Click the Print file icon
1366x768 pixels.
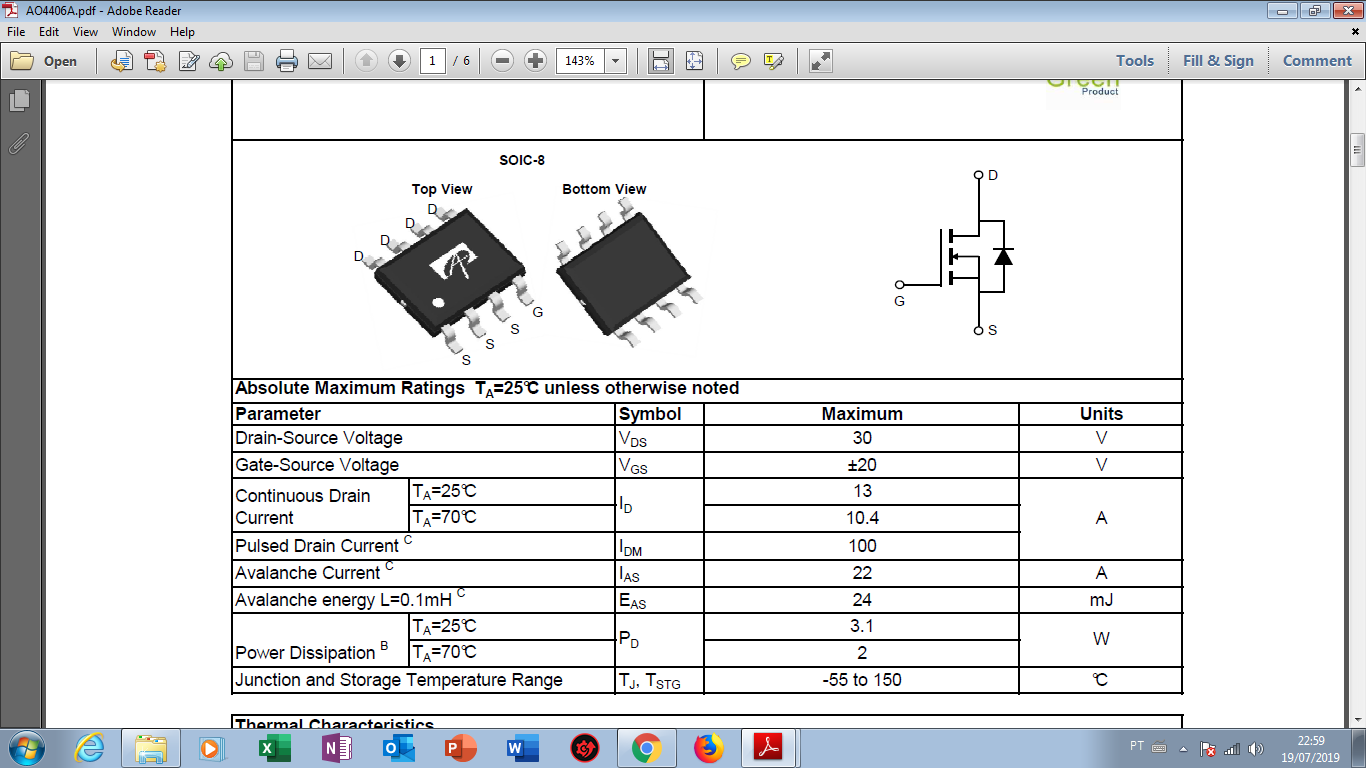[287, 61]
